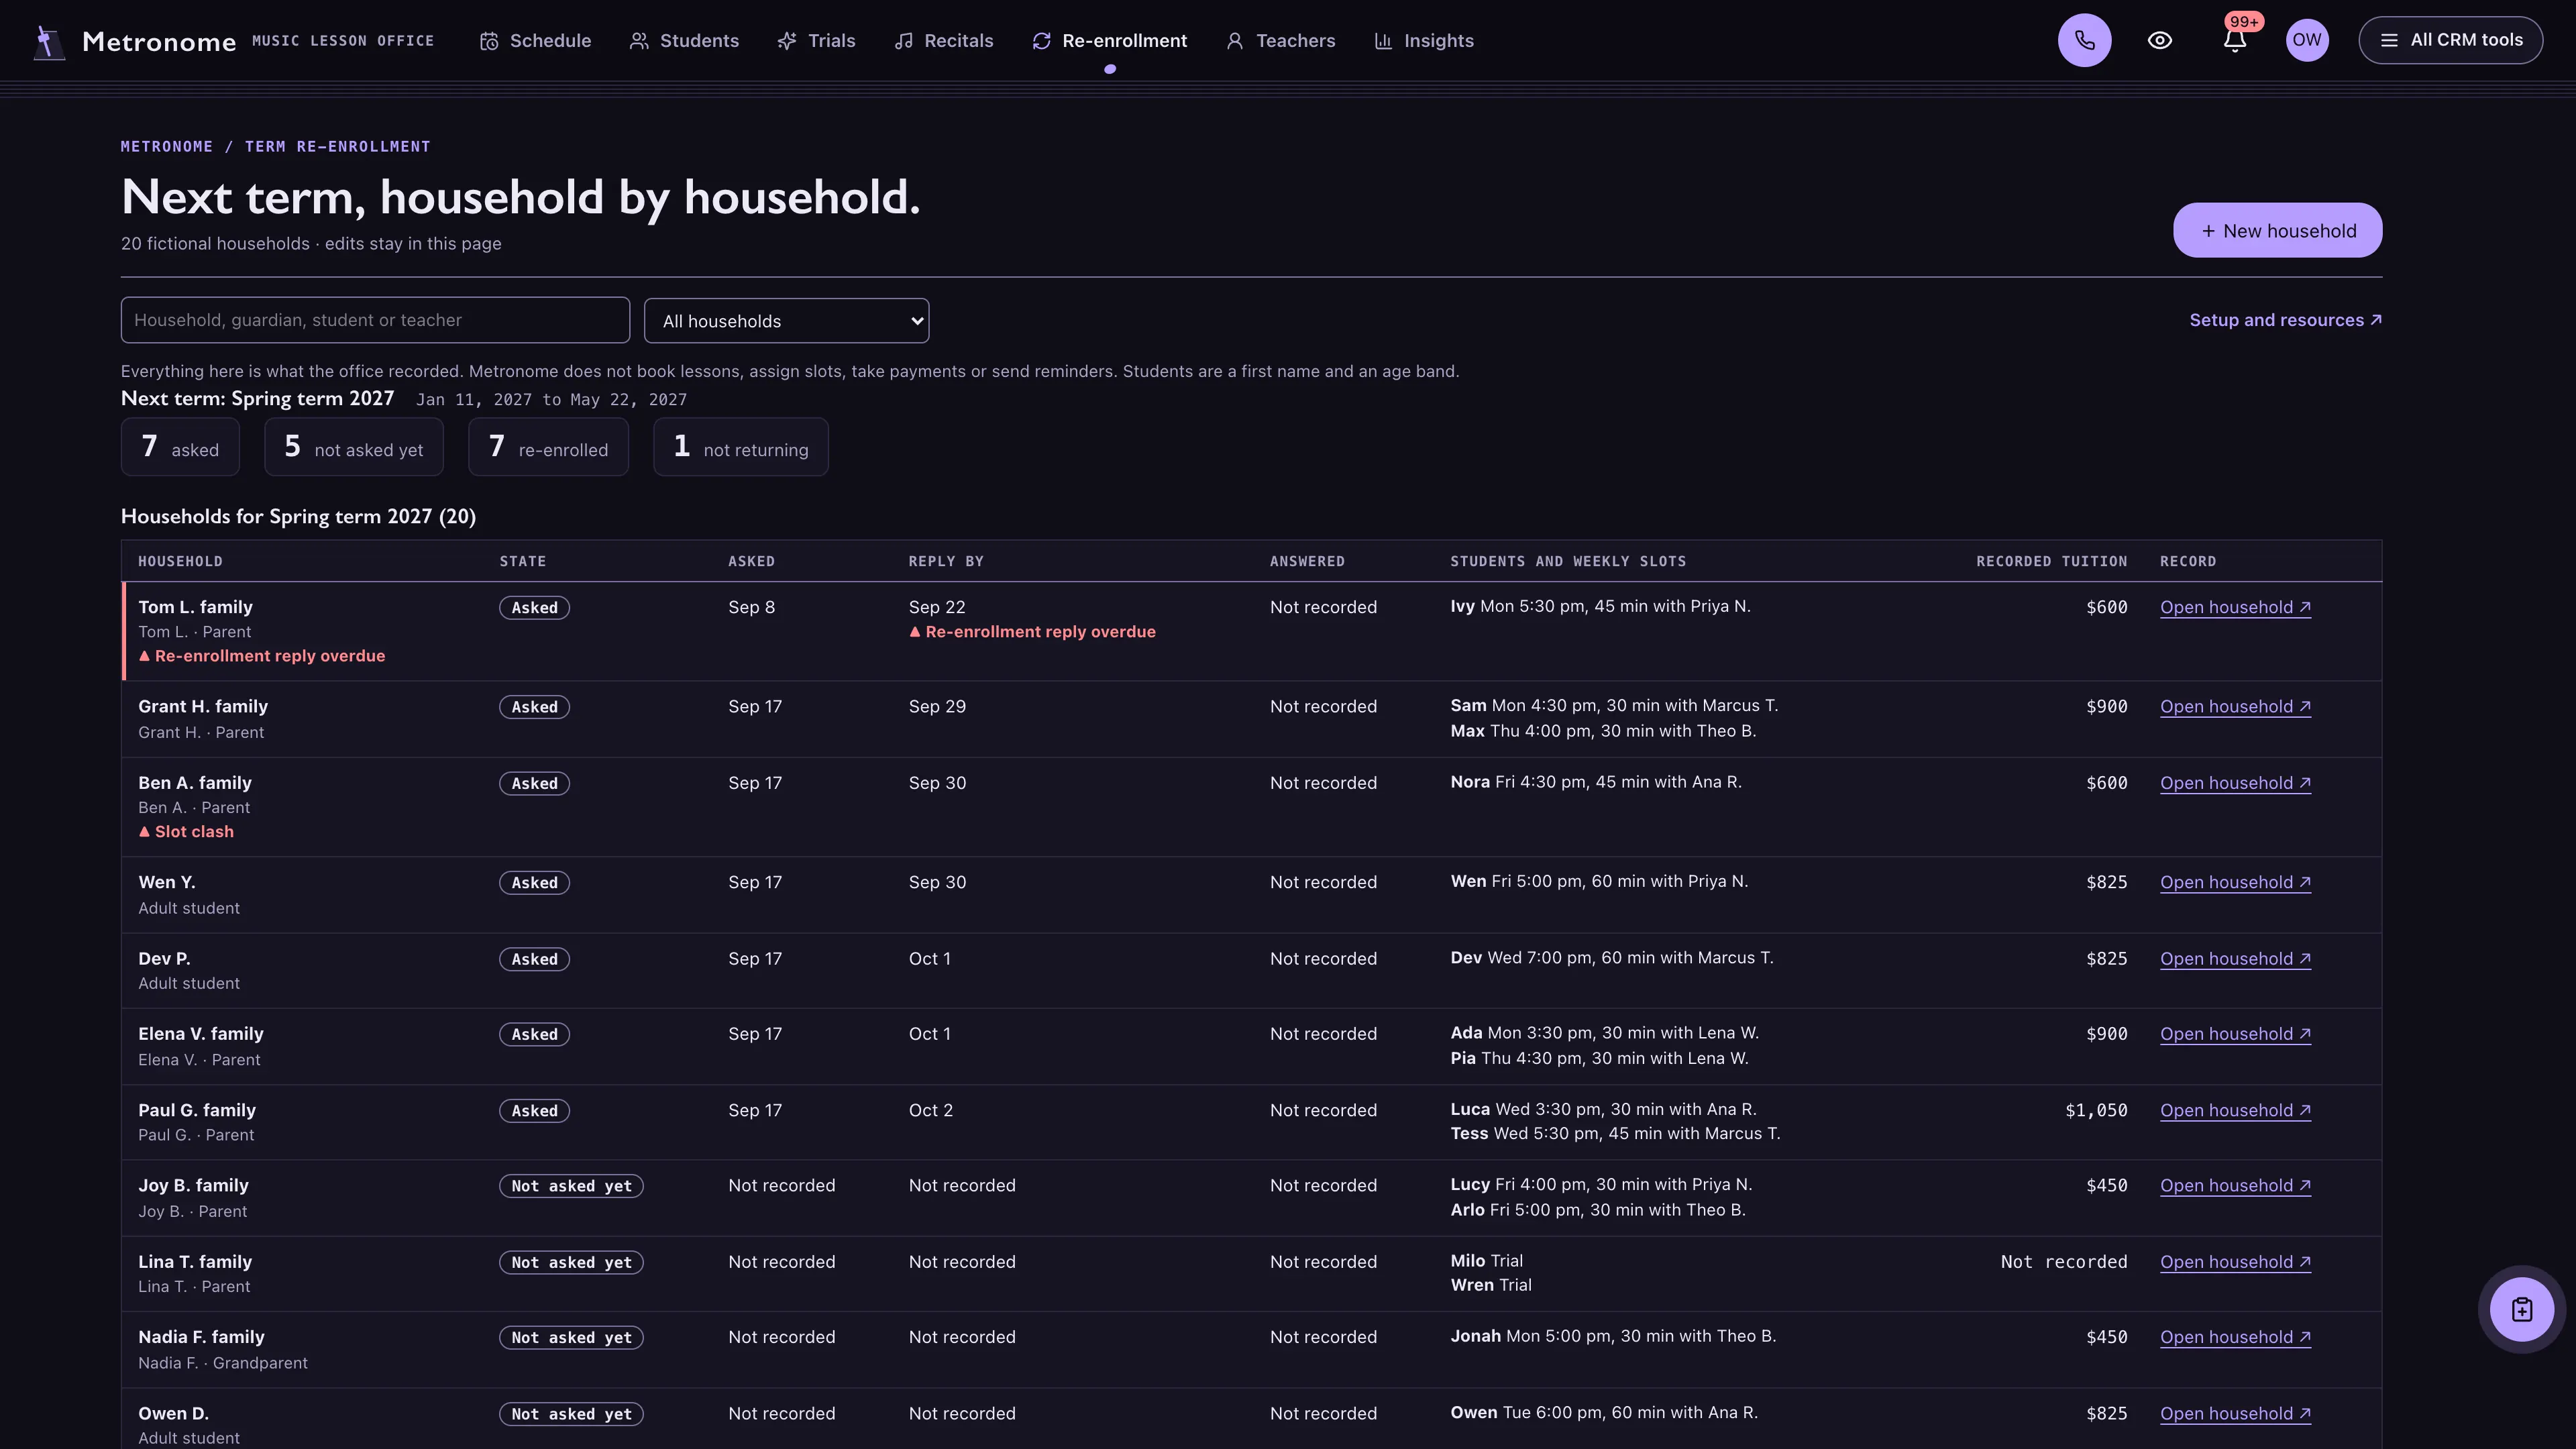The width and height of the screenshot is (2576, 1449).
Task: Open the Schedule tab
Action: point(535,41)
